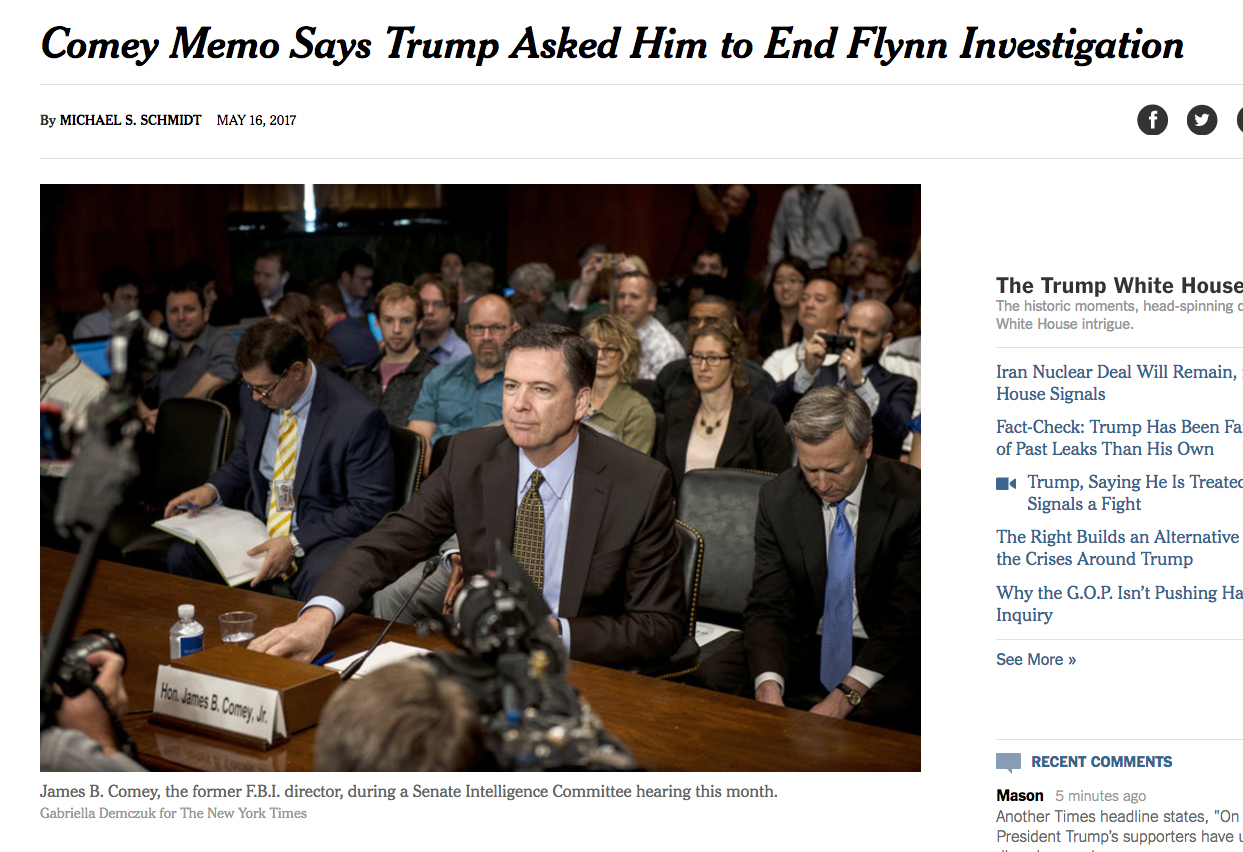Click the video camera icon beside Trump story

1006,483
